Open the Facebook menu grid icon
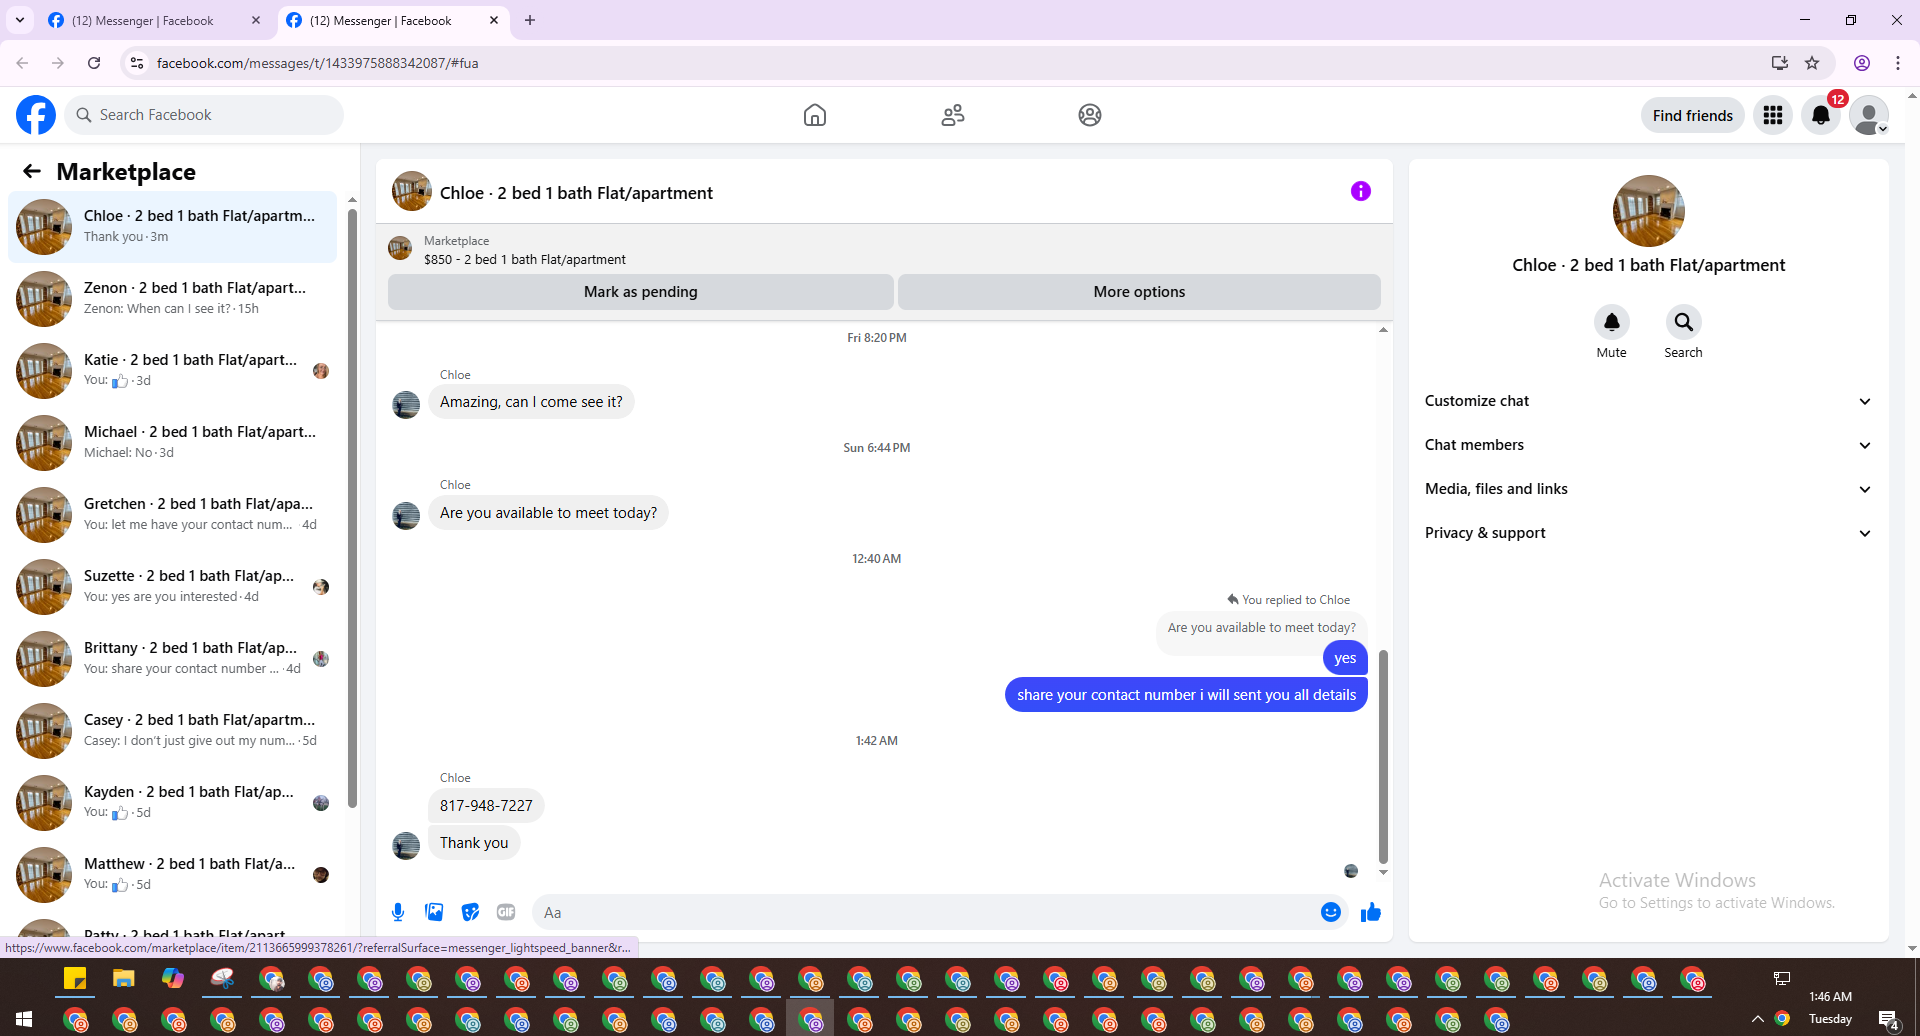 pos(1773,115)
